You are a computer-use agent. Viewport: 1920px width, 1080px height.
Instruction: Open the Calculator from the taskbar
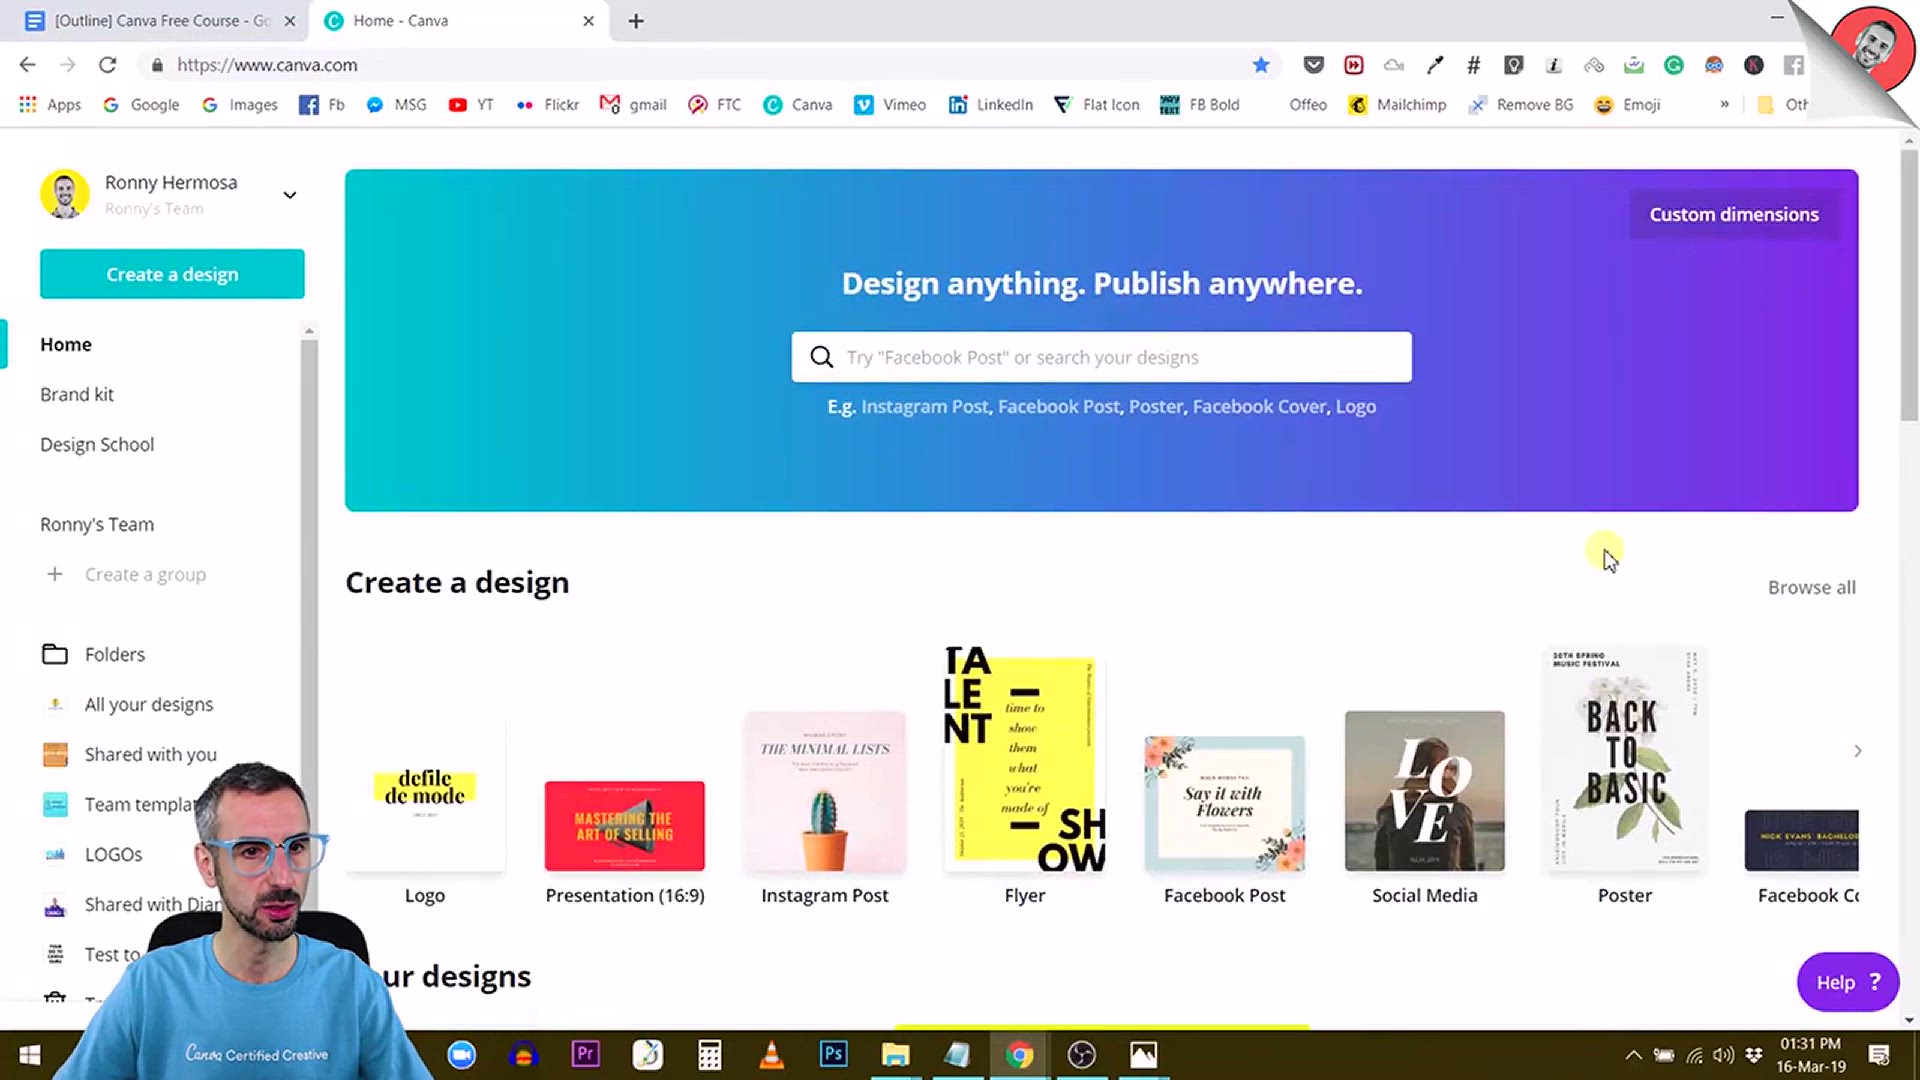click(x=709, y=1054)
